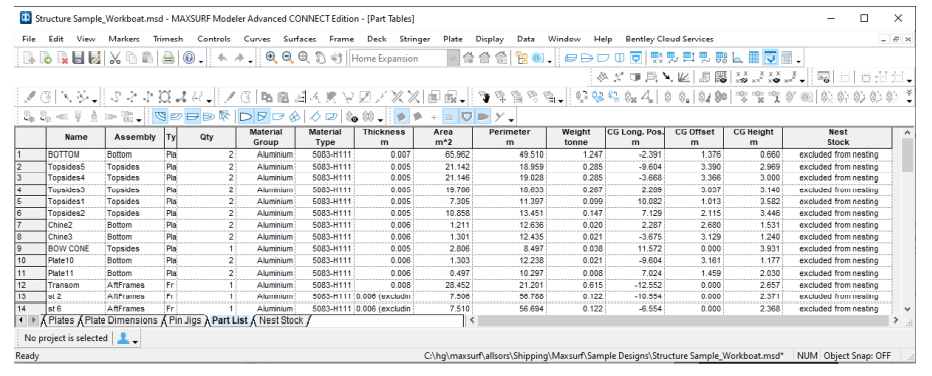Open the Calculations window calculator icon
Image resolution: width=932 pixels, height=376 pixels.
coord(786,58)
